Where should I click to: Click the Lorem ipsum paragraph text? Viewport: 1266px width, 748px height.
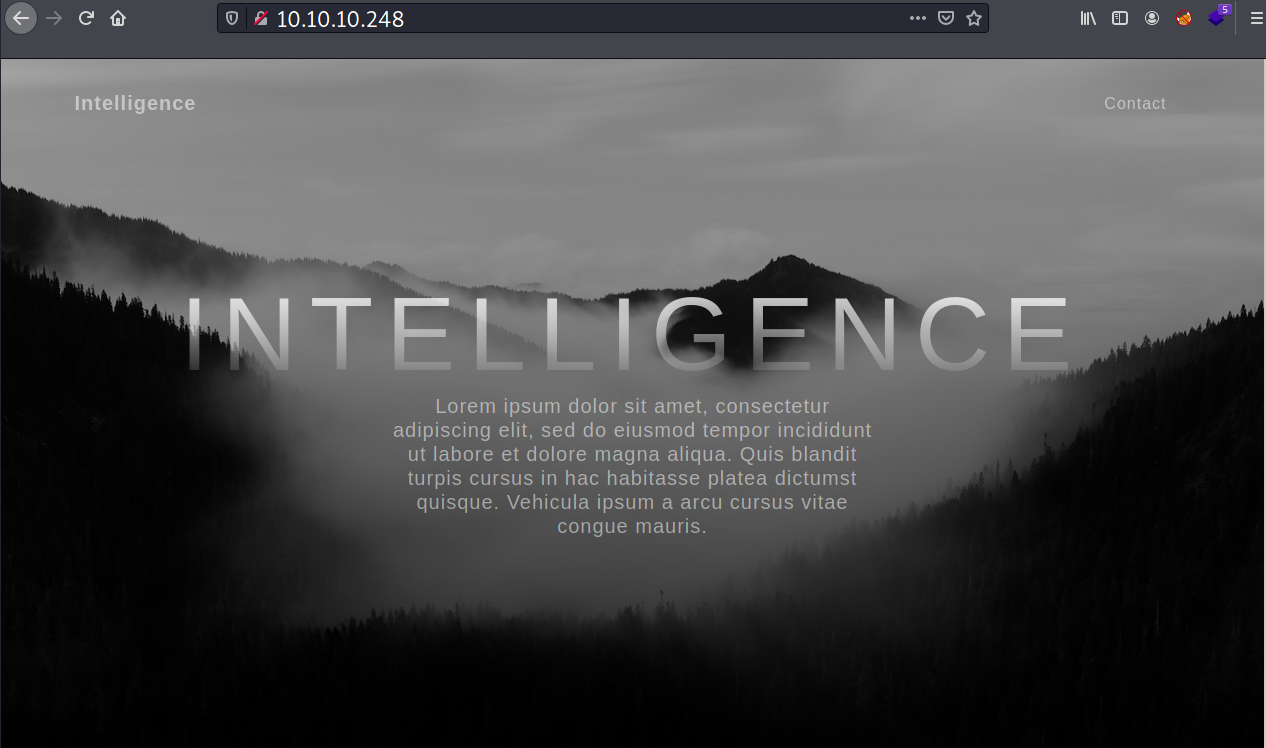click(x=632, y=466)
